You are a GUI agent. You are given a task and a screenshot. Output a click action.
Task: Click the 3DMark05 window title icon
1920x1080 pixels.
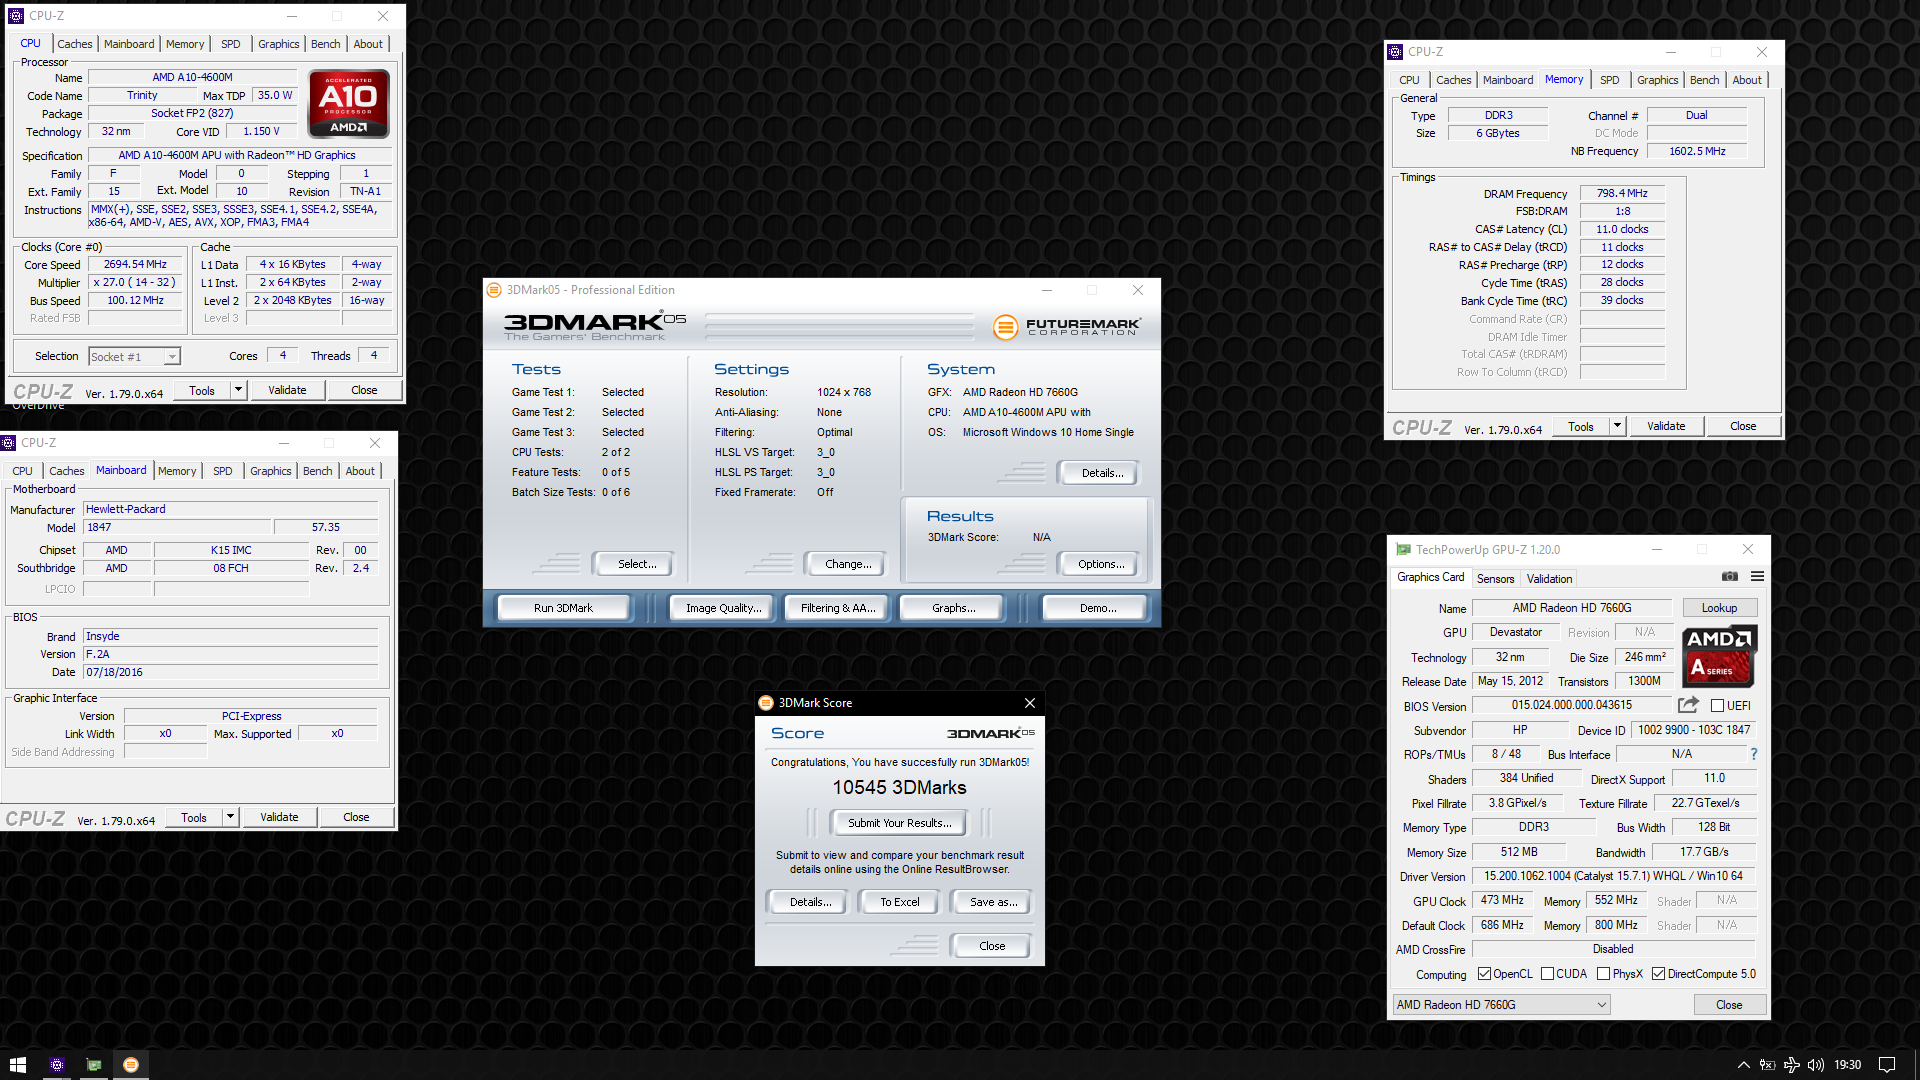(x=494, y=290)
